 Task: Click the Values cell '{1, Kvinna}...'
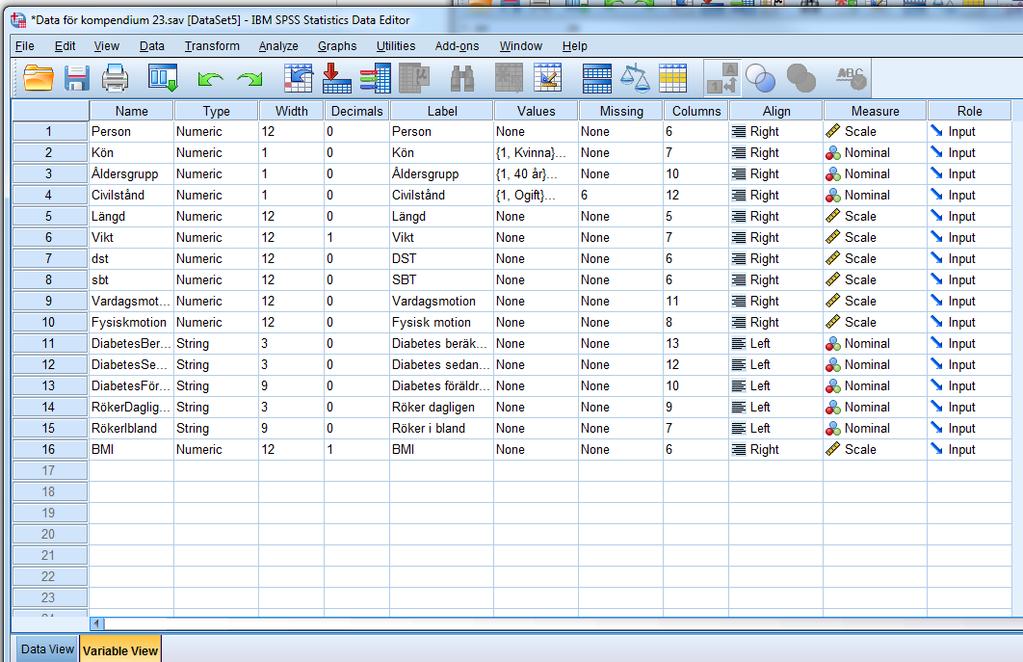536,153
